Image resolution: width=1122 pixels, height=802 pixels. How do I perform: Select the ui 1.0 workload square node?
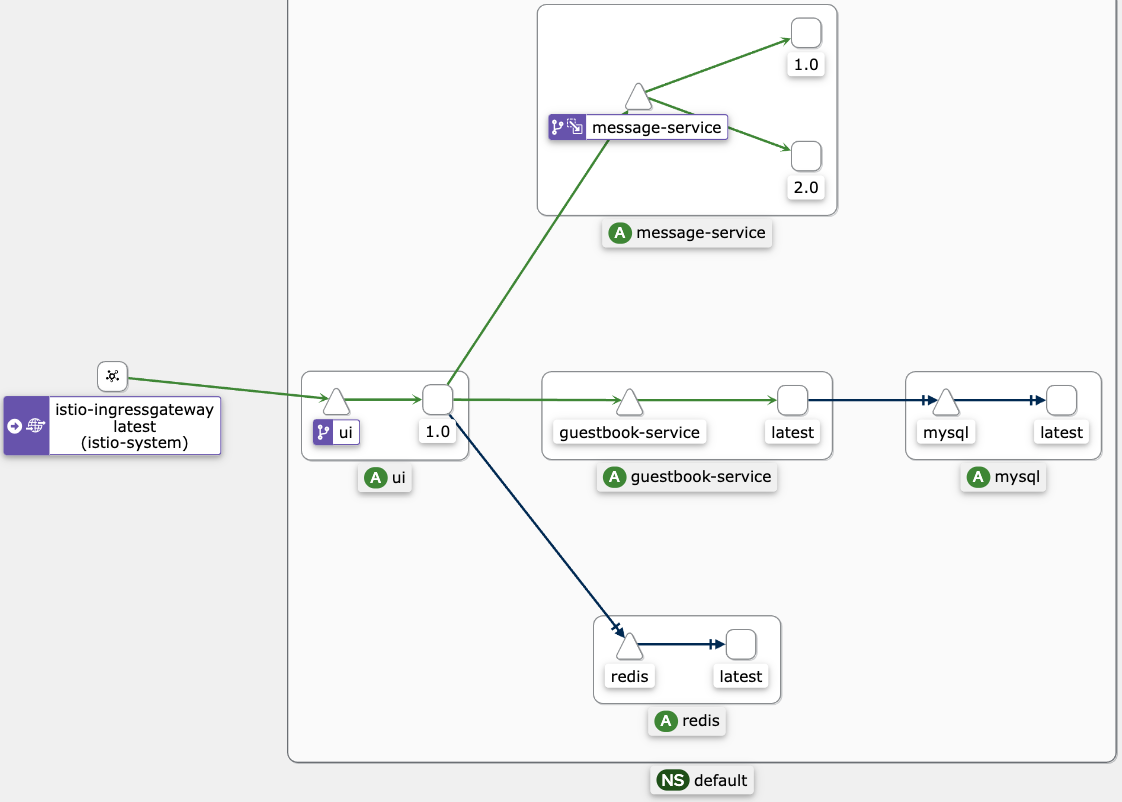437,399
